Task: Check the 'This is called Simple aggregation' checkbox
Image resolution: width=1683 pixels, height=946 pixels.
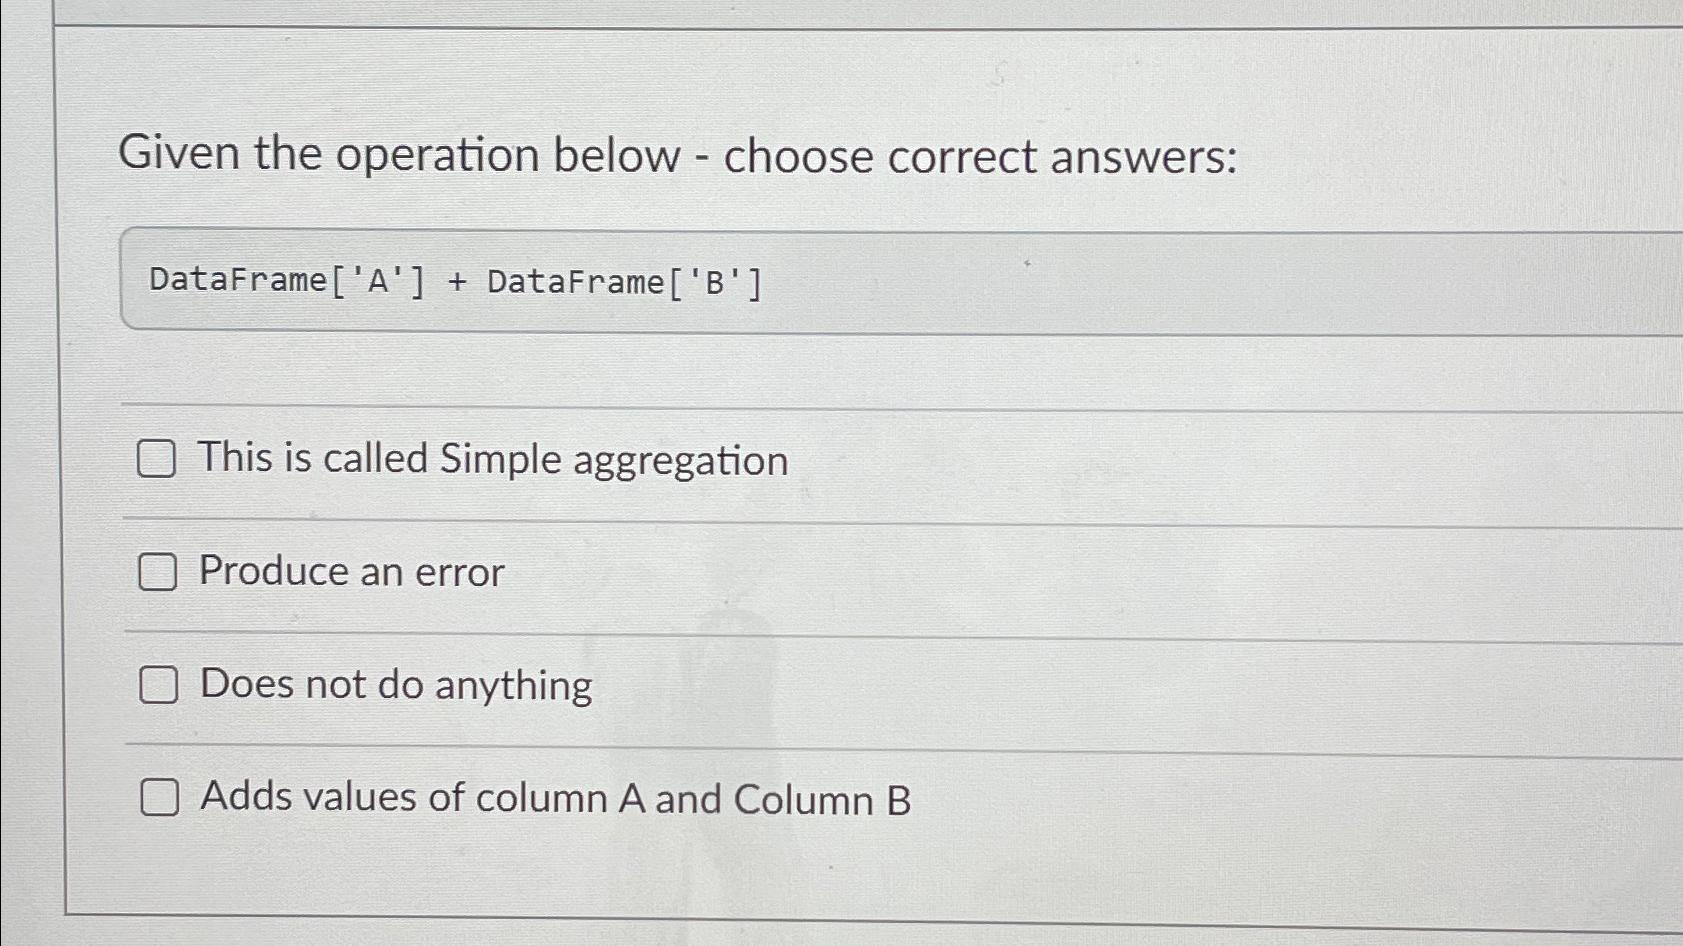Action: [157, 460]
